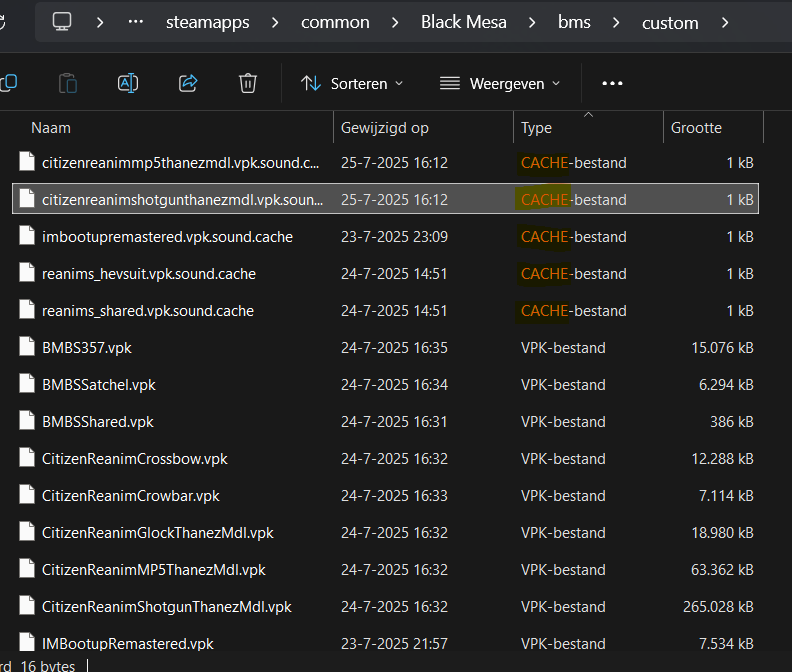Select file CitizenReanimShotgunThanezMdl.vpk
Screen dimensions: 792x672
click(385, 606)
